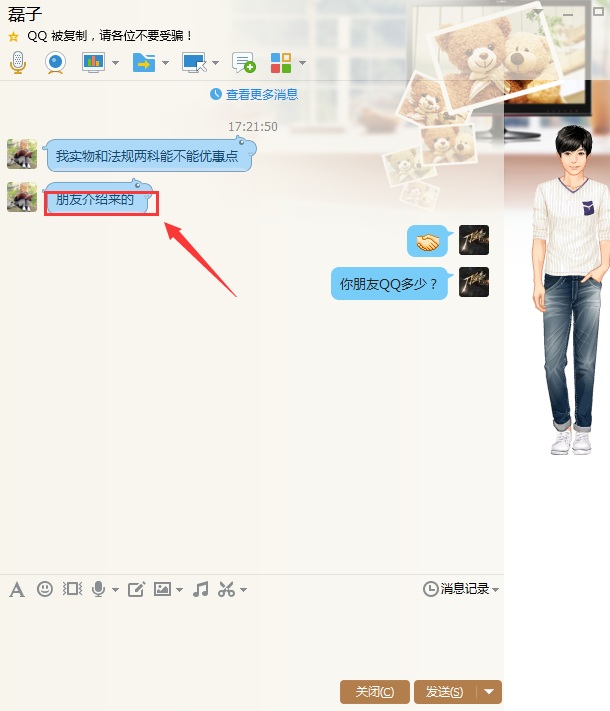Image resolution: width=610 pixels, height=711 pixels.
Task: Click the send picture icon
Action: (x=162, y=589)
